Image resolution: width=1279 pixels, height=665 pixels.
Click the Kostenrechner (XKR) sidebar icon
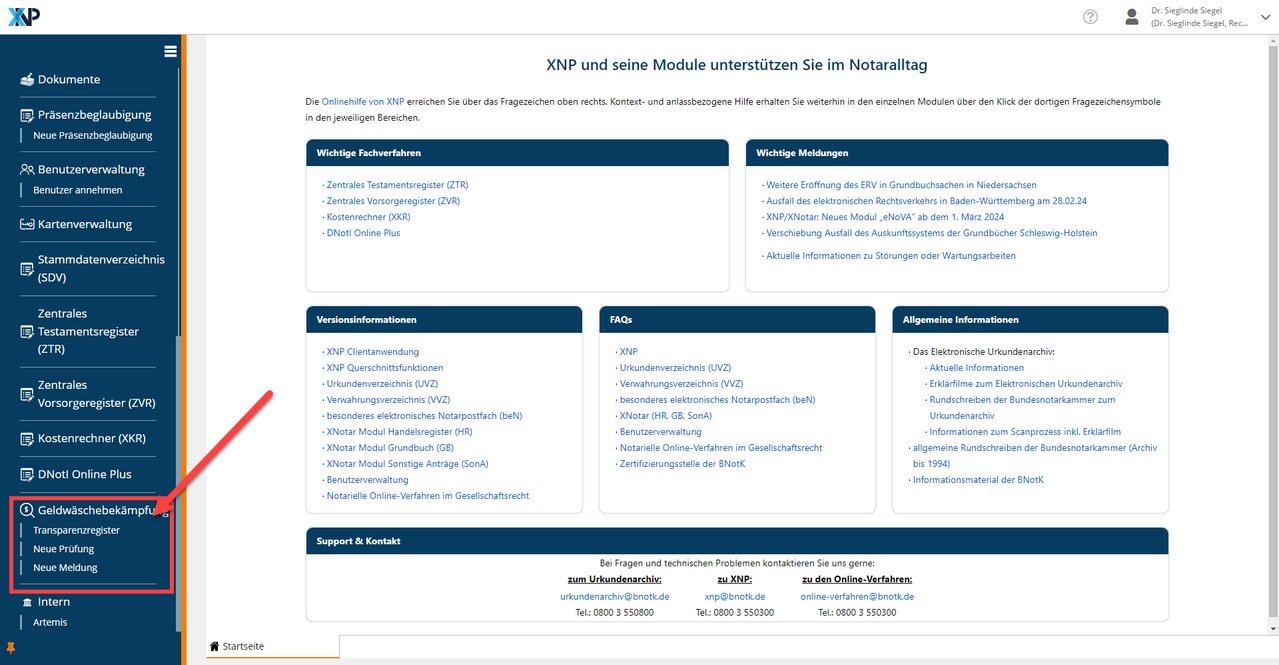(x=28, y=439)
